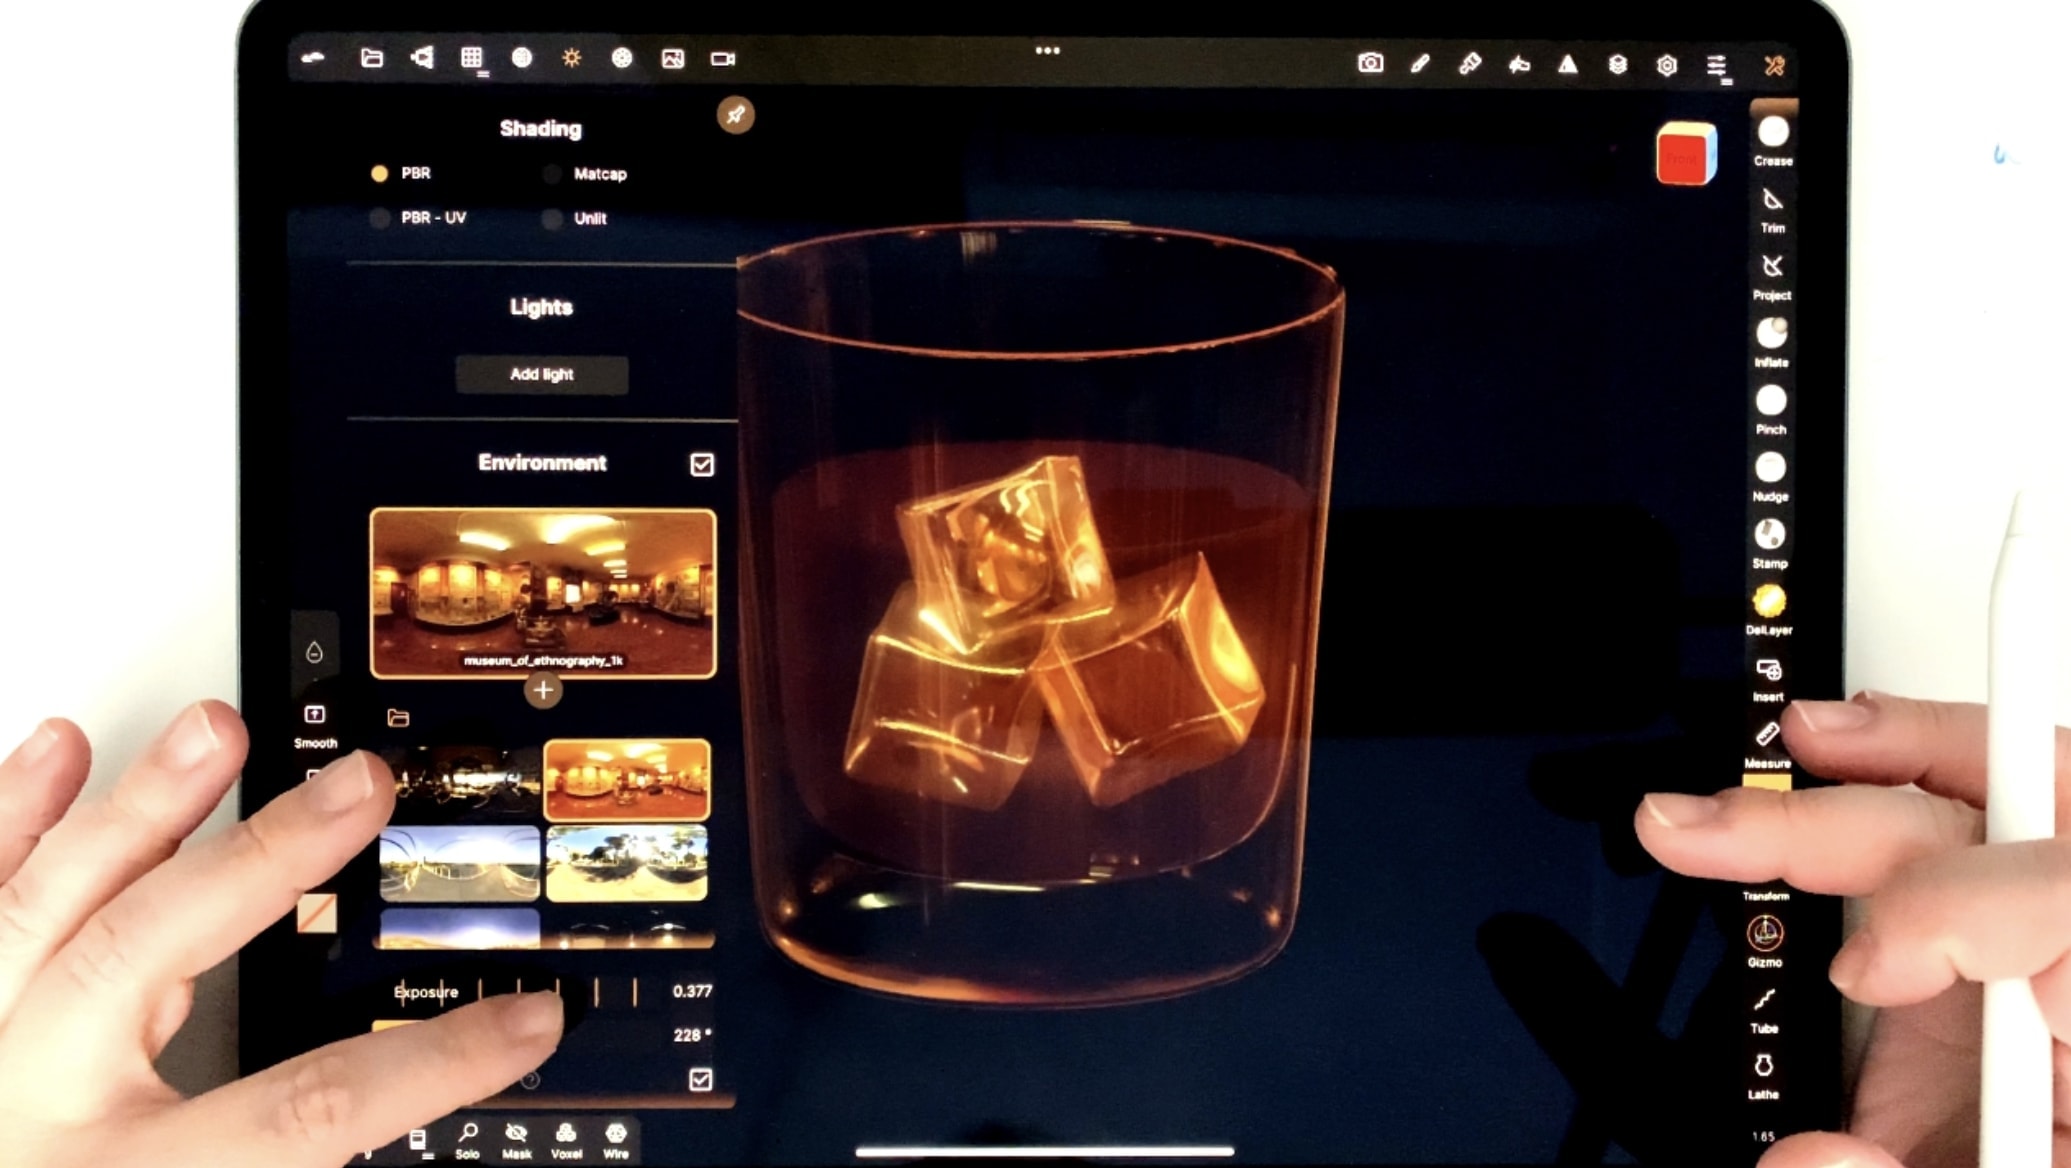Pick the Stamp tool
Viewport: 2071px width, 1168px height.
pyautogui.click(x=1769, y=536)
